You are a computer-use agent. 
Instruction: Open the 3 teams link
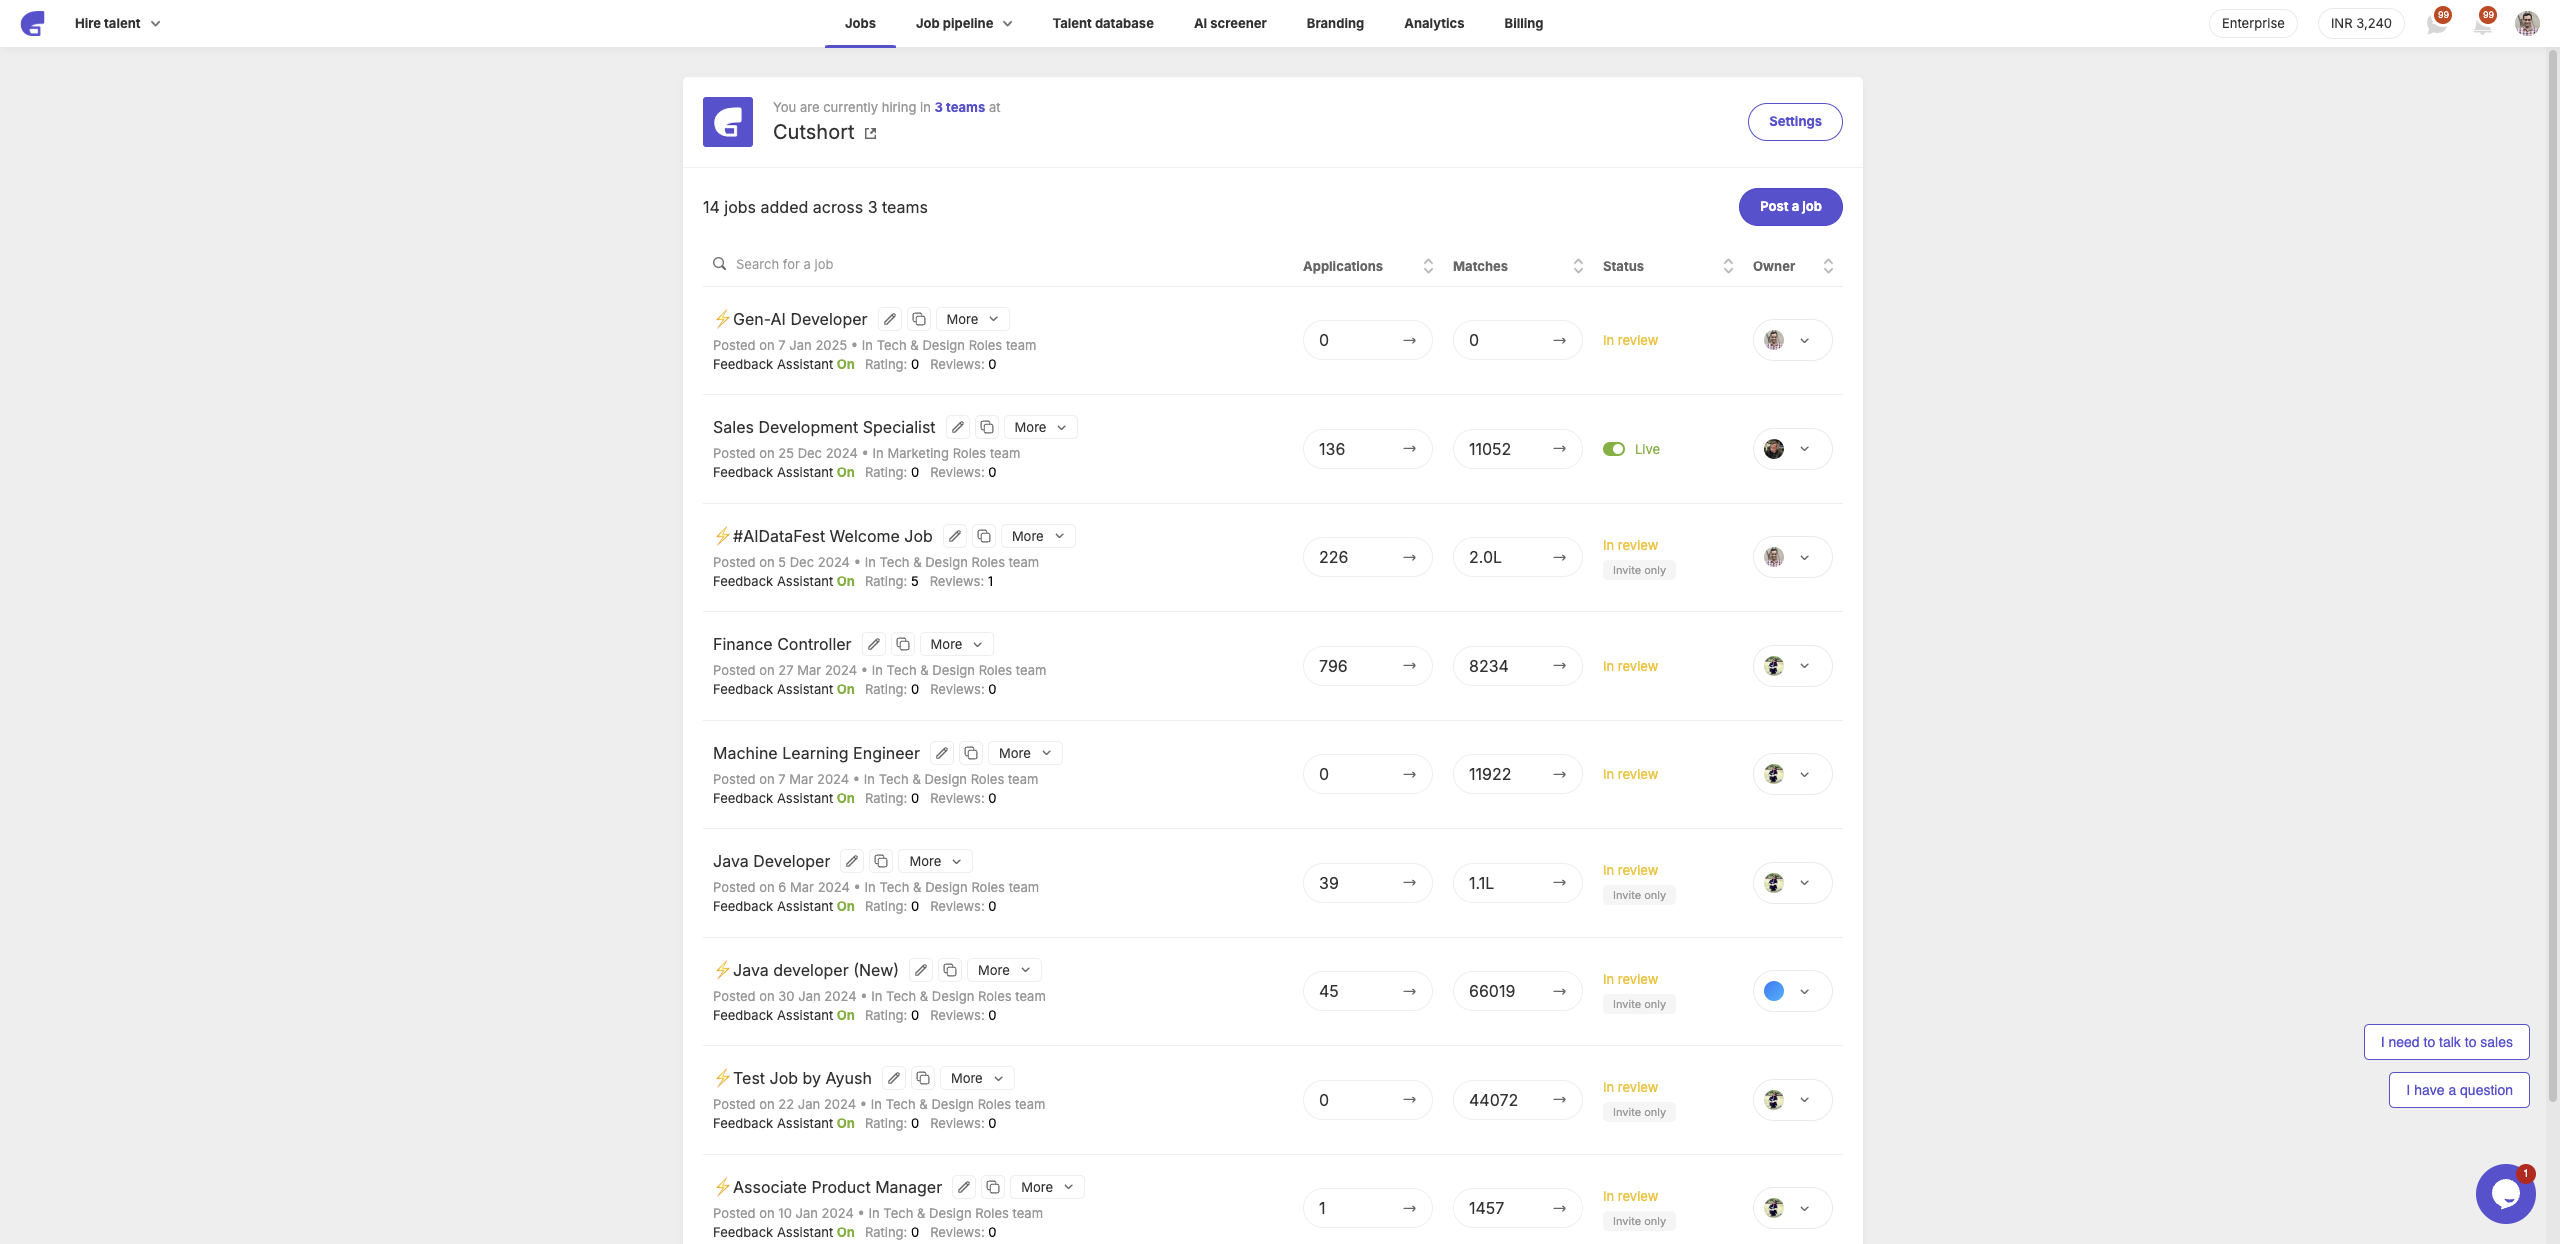click(959, 107)
